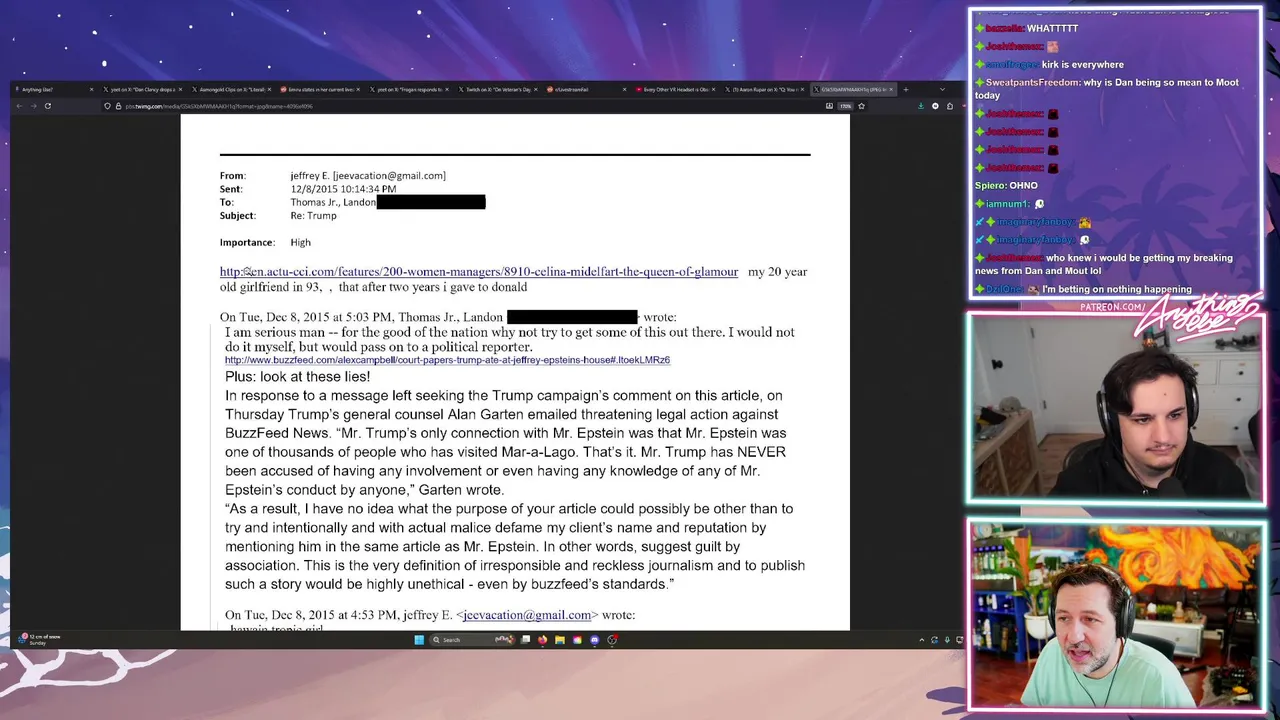
Task: Open the buzzfeed.com court-papers link
Action: [x=447, y=360]
